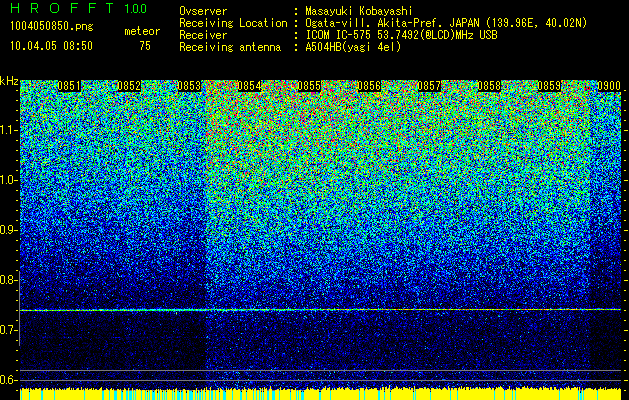
Task: Click the Ovserver field label
Action: (203, 11)
